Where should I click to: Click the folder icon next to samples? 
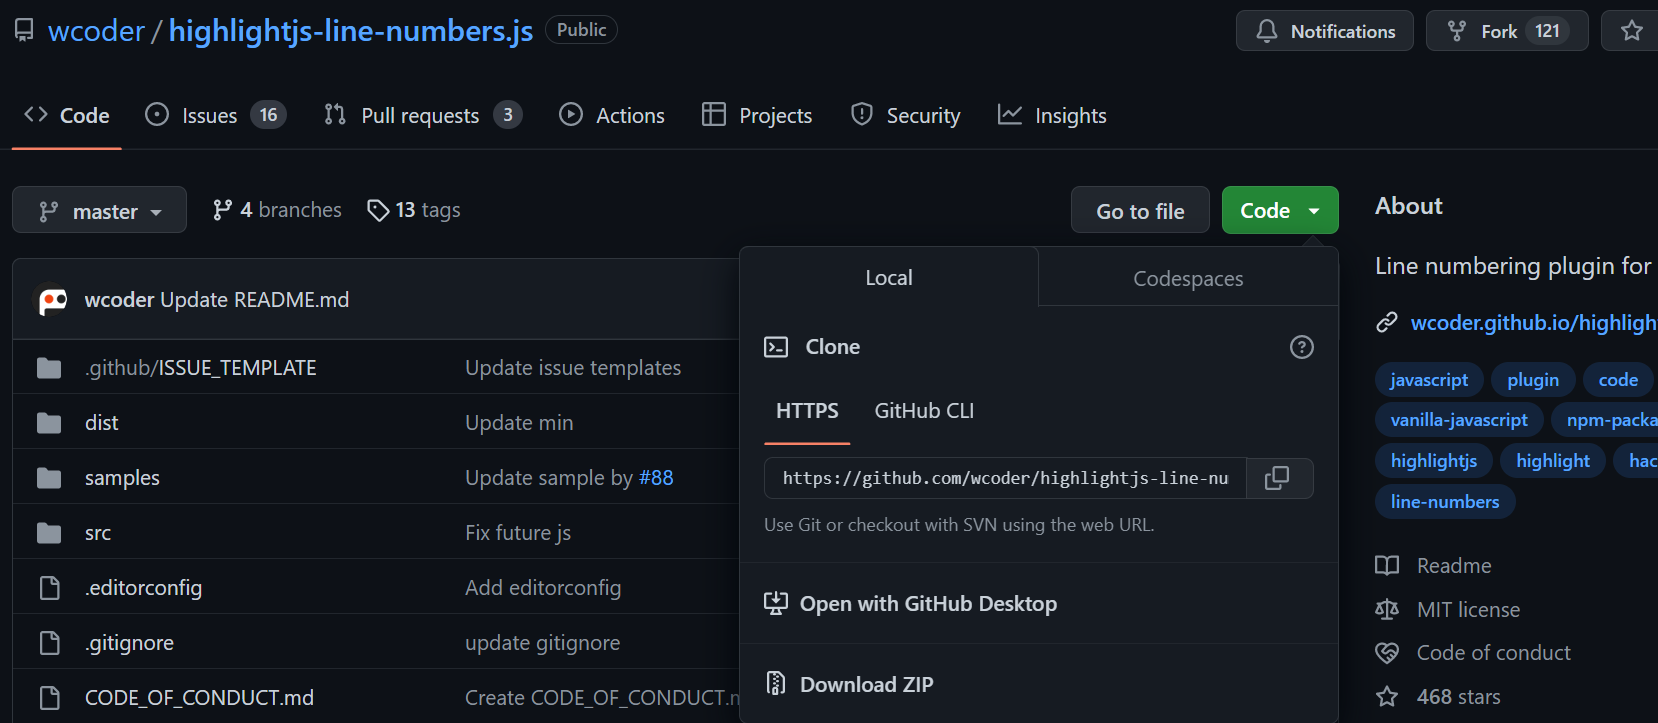[x=49, y=478]
